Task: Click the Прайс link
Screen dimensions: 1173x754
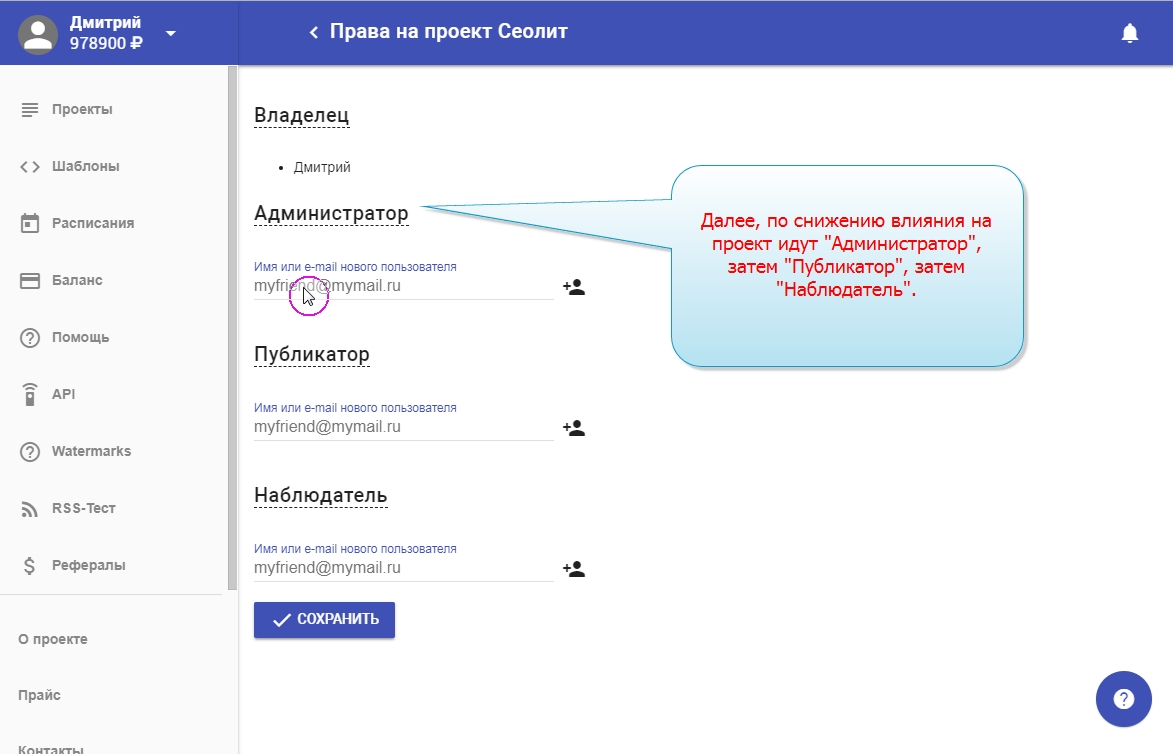Action: [x=39, y=695]
